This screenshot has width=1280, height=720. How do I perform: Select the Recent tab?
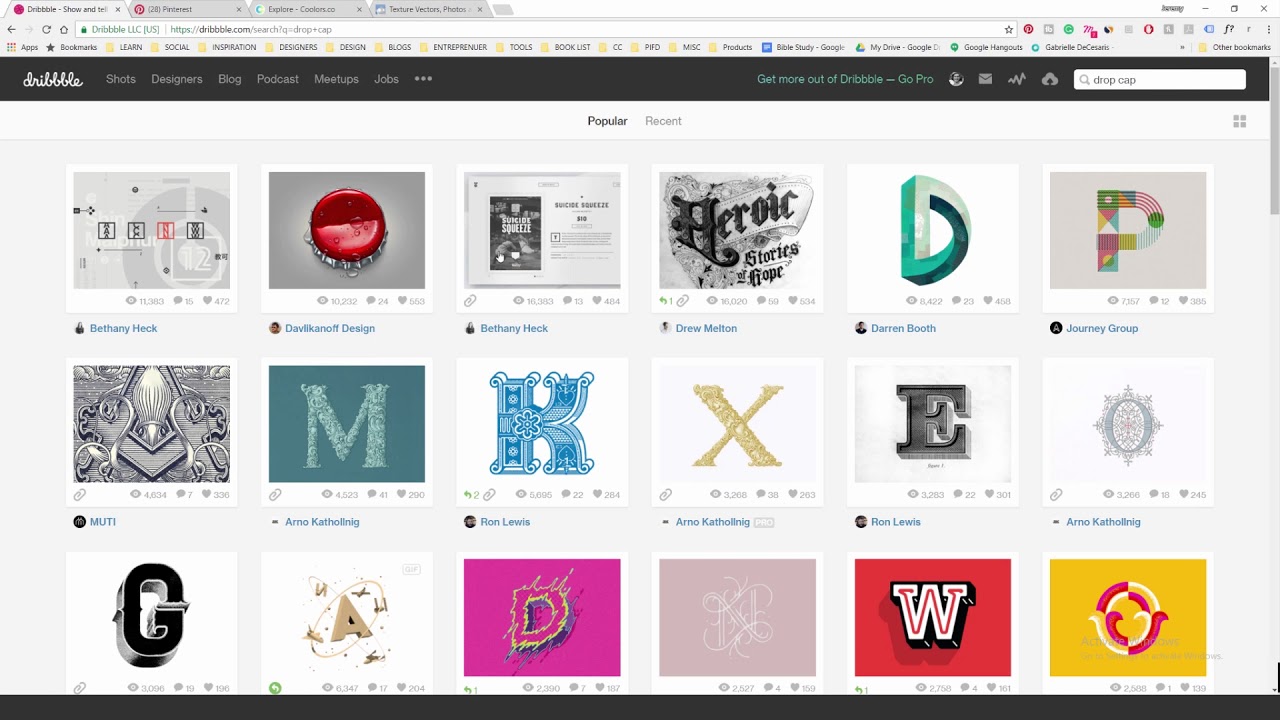[x=663, y=121]
